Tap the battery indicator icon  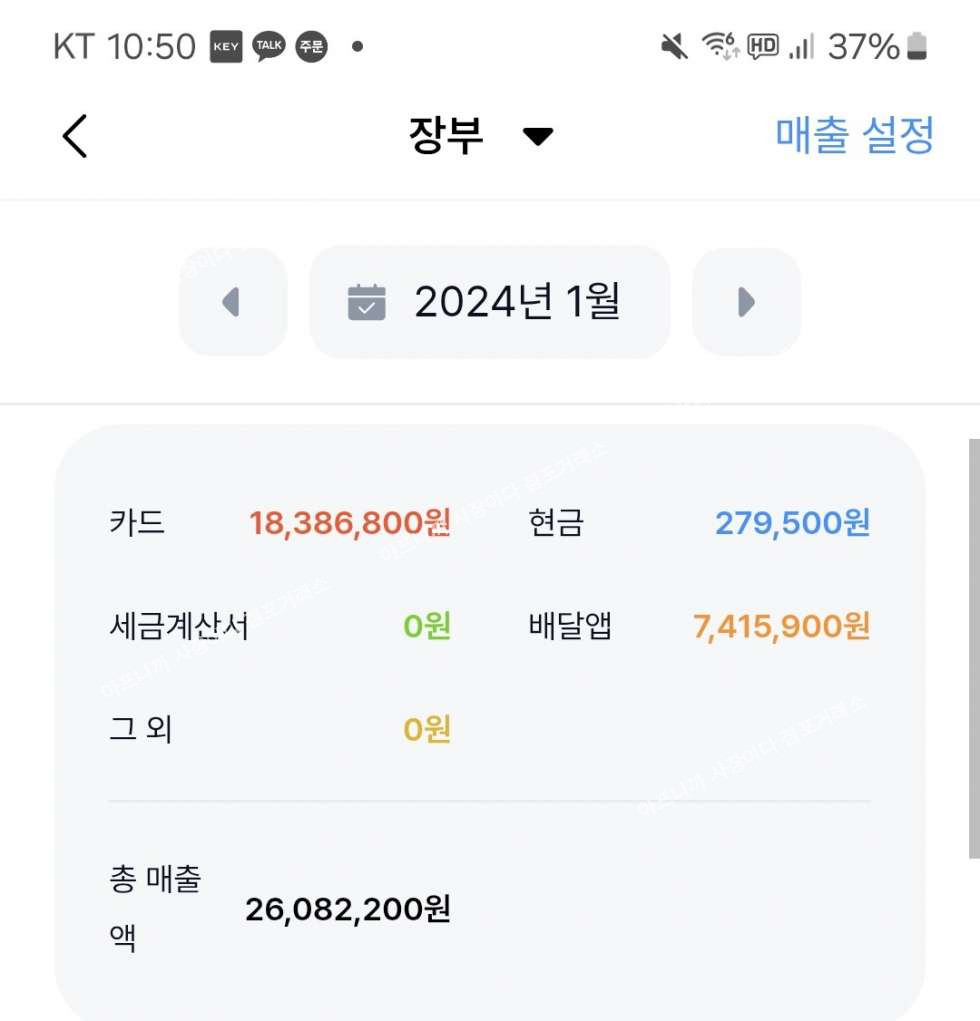click(x=917, y=46)
